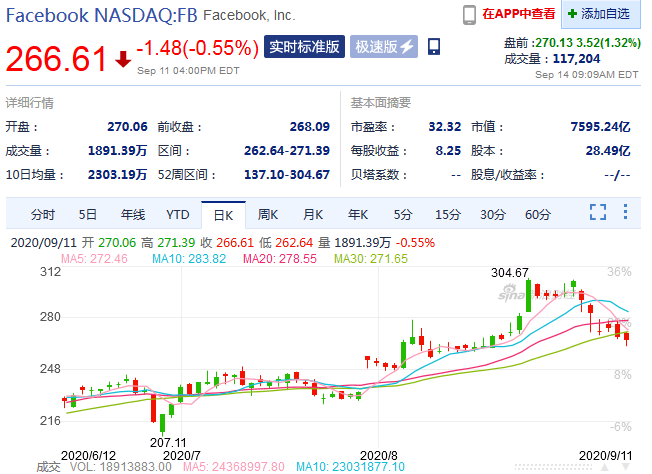
Task: Select the 年线 chart tab
Action: coord(133,215)
